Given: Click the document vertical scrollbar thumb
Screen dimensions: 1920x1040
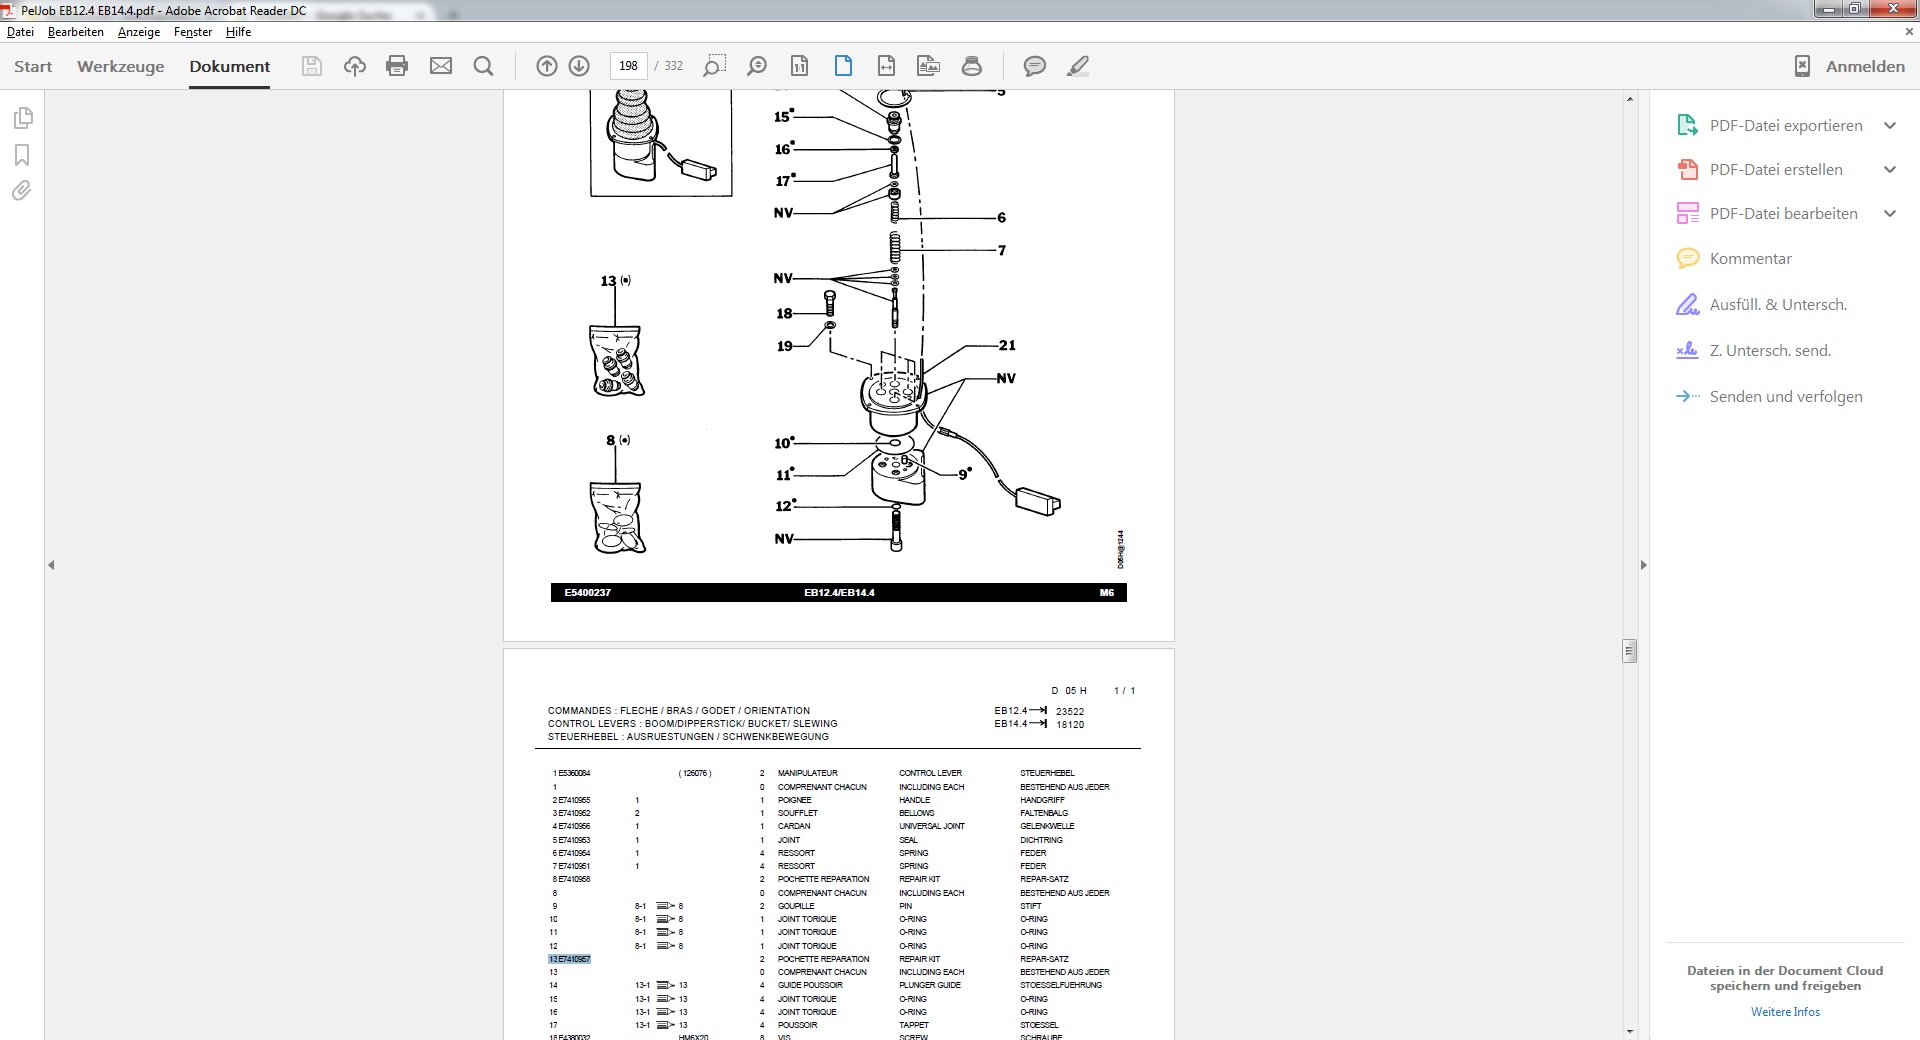Looking at the screenshot, I should pyautogui.click(x=1629, y=651).
